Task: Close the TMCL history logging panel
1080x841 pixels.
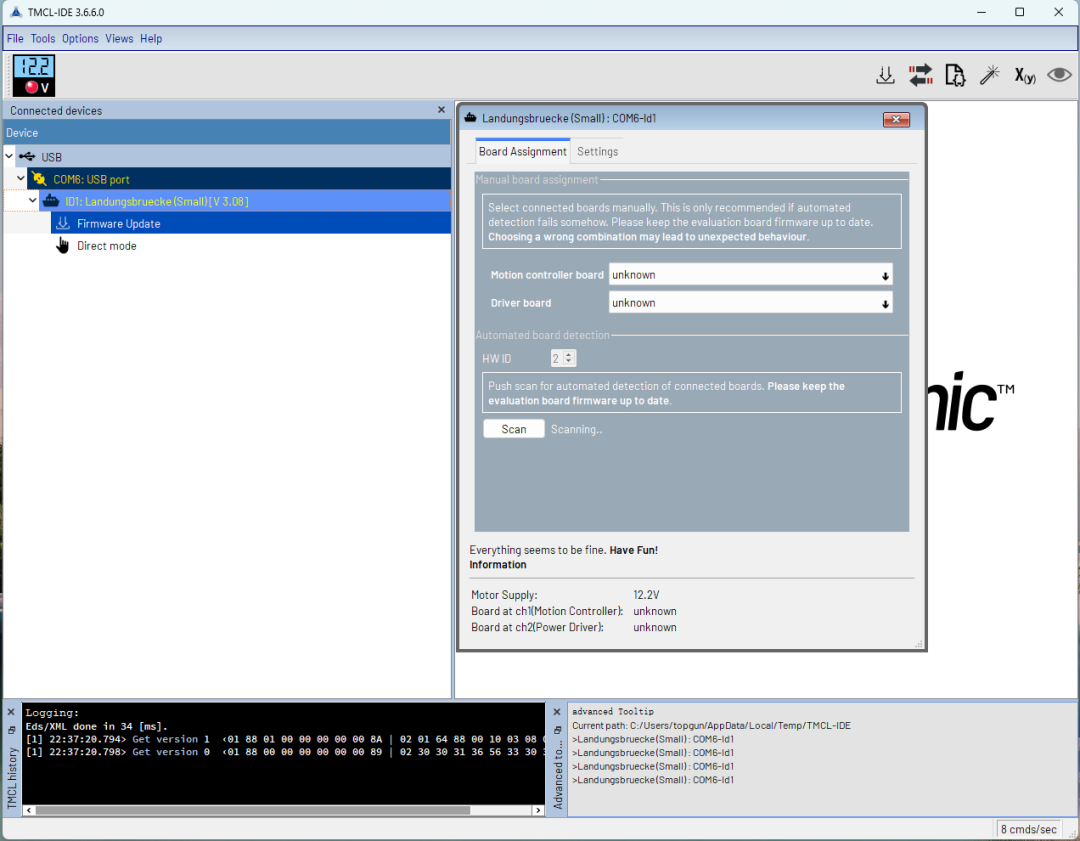Action: (11, 712)
